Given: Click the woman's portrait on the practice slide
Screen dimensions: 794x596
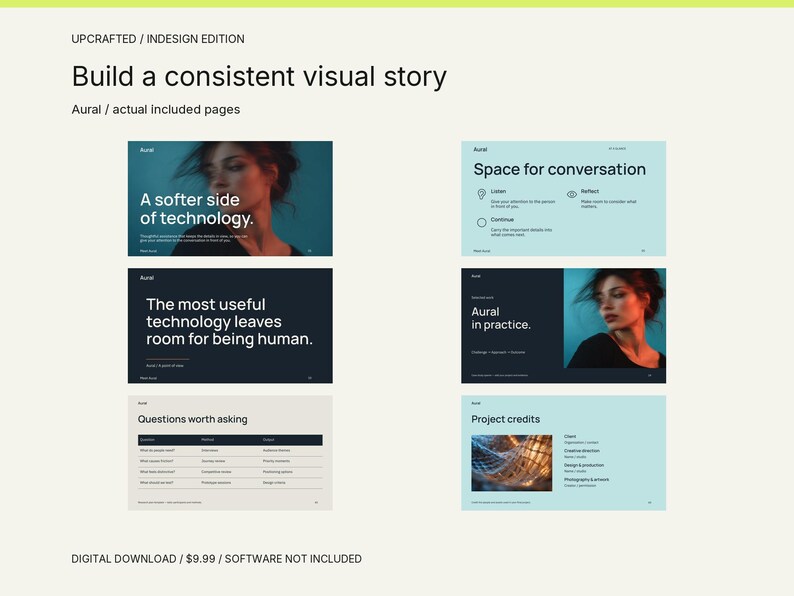Looking at the screenshot, I should point(615,318).
